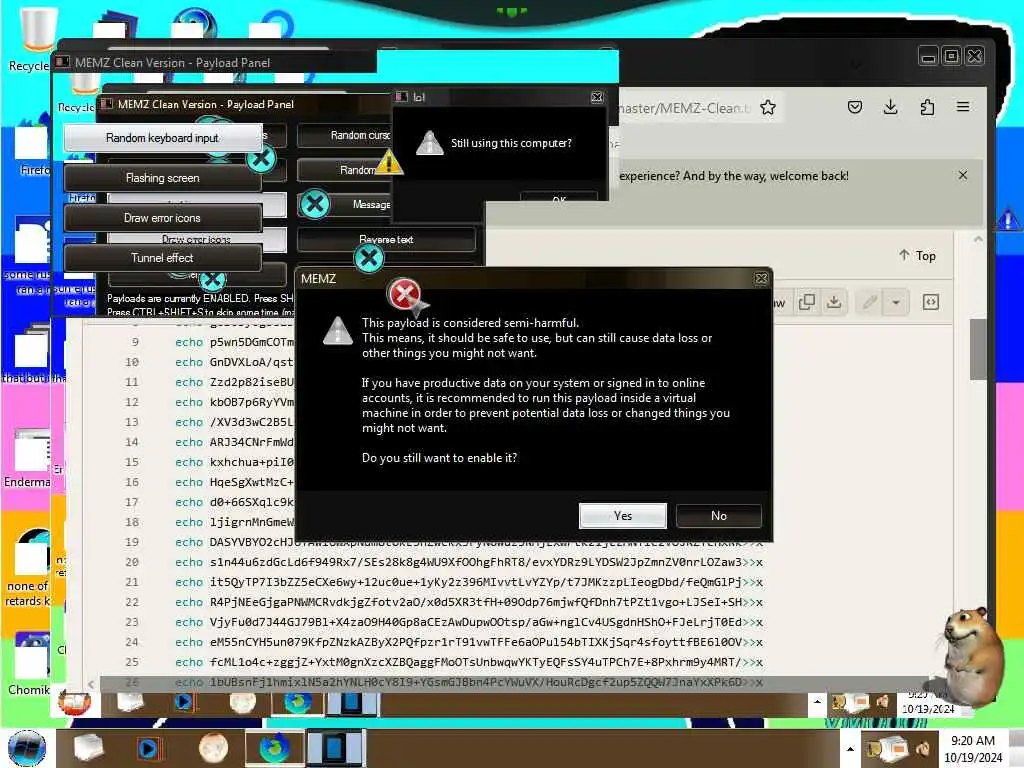Click code line starting 'eM55nCYH5un079'
The height and width of the screenshot is (768, 1024).
[469, 642]
